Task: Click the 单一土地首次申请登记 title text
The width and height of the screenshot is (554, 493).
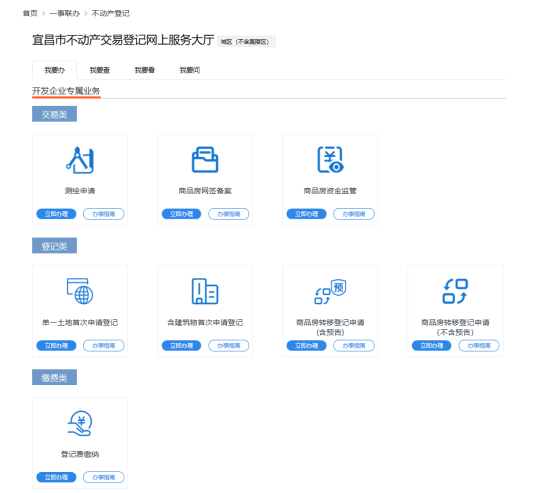Action: tap(80, 322)
